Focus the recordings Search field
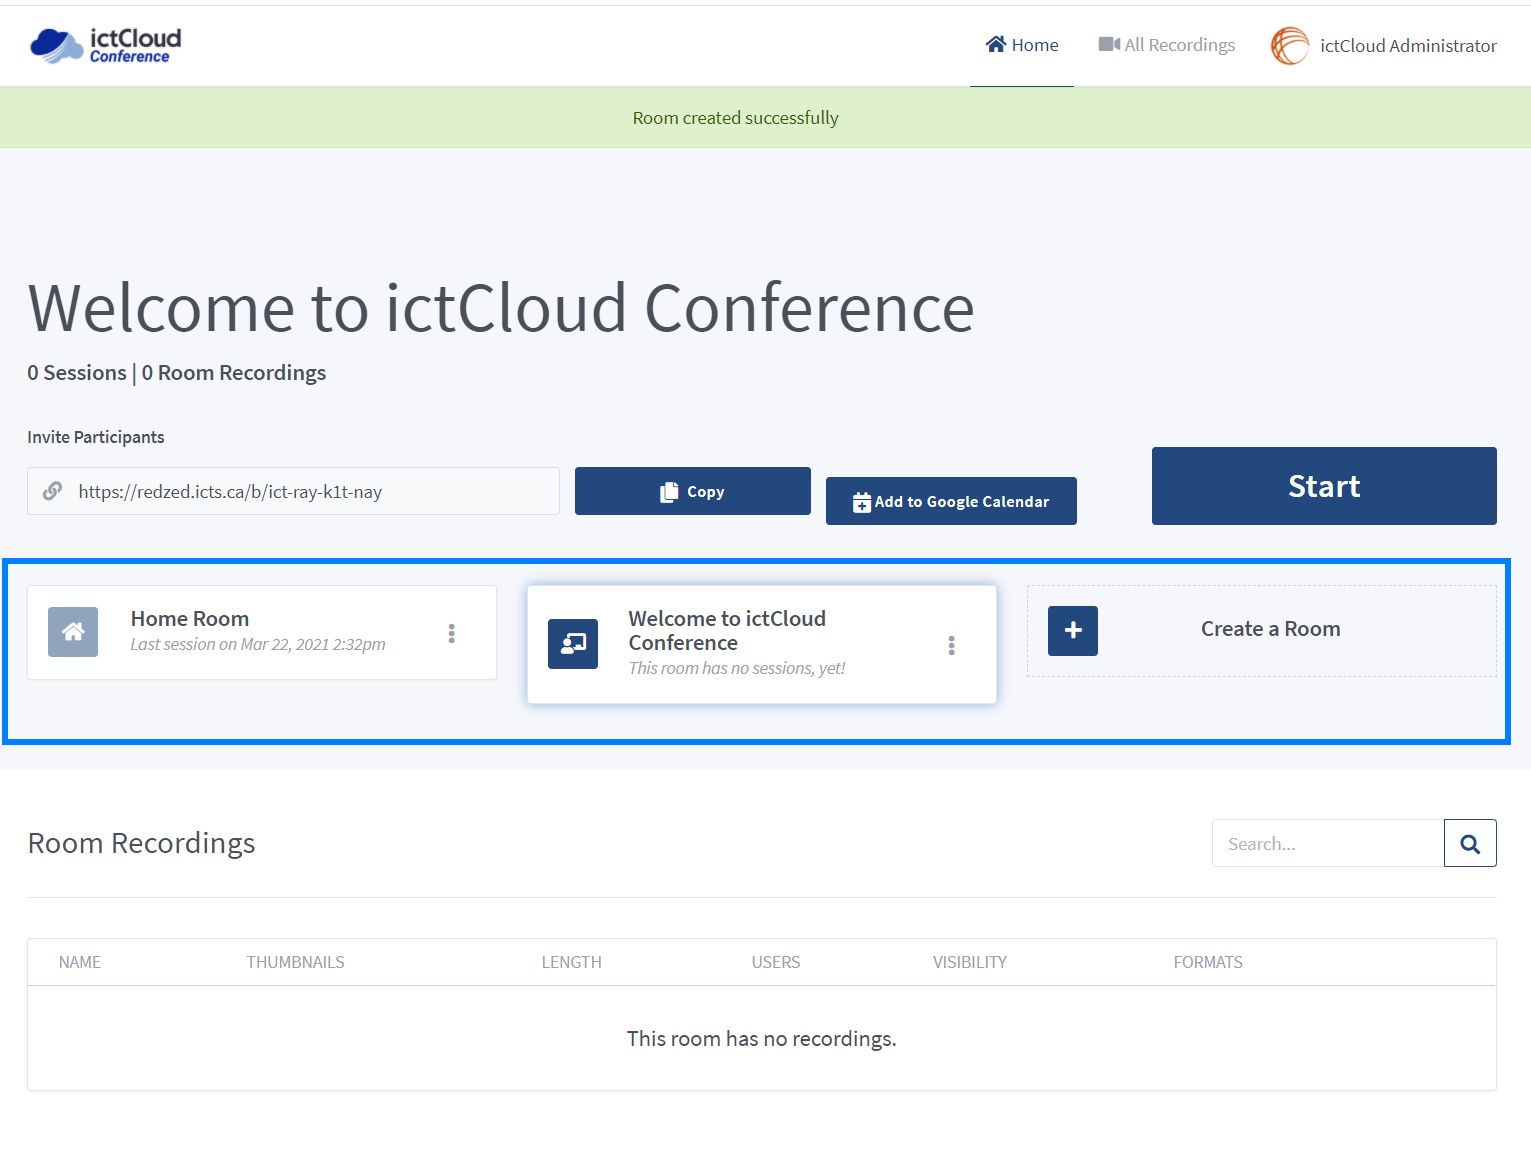1531x1154 pixels. pos(1328,843)
